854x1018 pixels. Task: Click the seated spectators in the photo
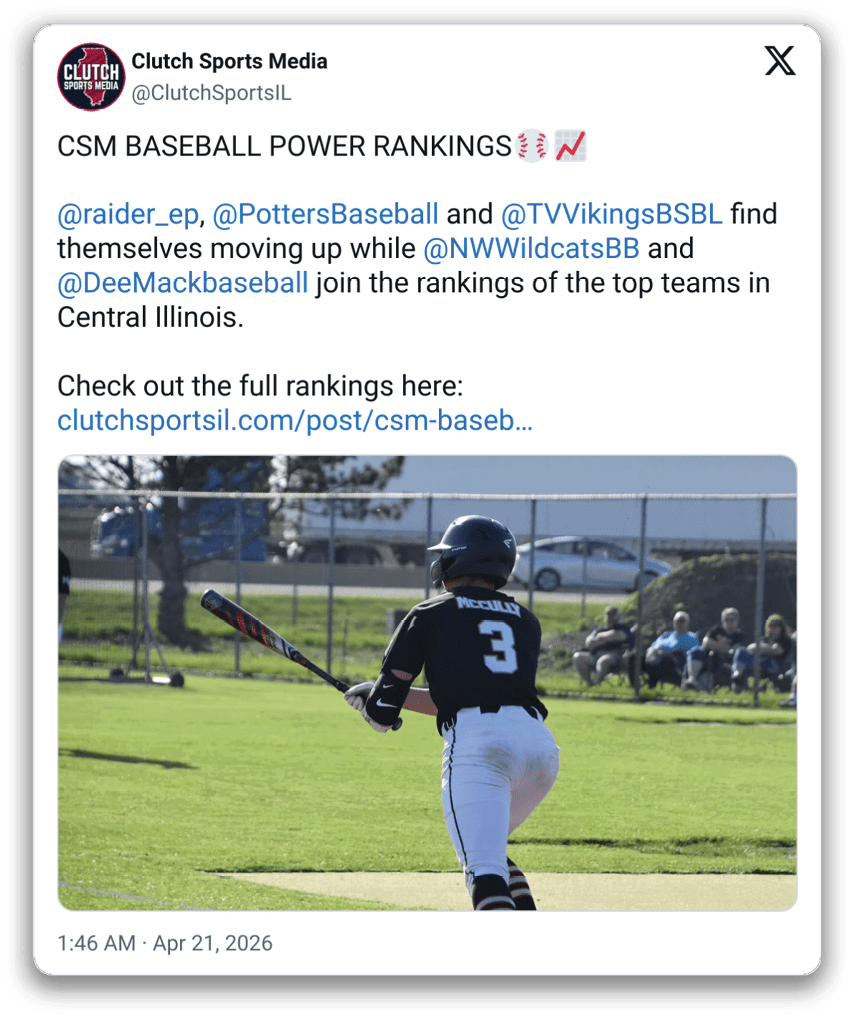[685, 649]
